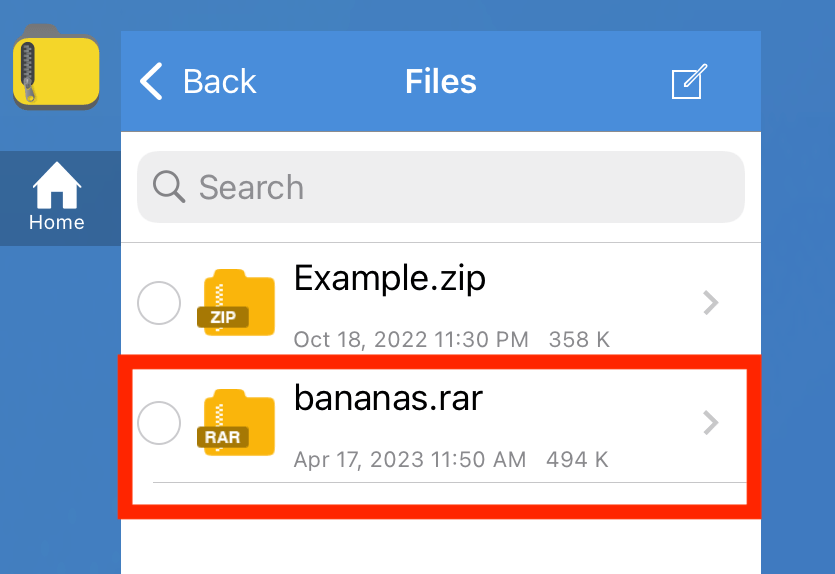
Task: Select the Example.zip selection circle
Action: click(x=158, y=302)
